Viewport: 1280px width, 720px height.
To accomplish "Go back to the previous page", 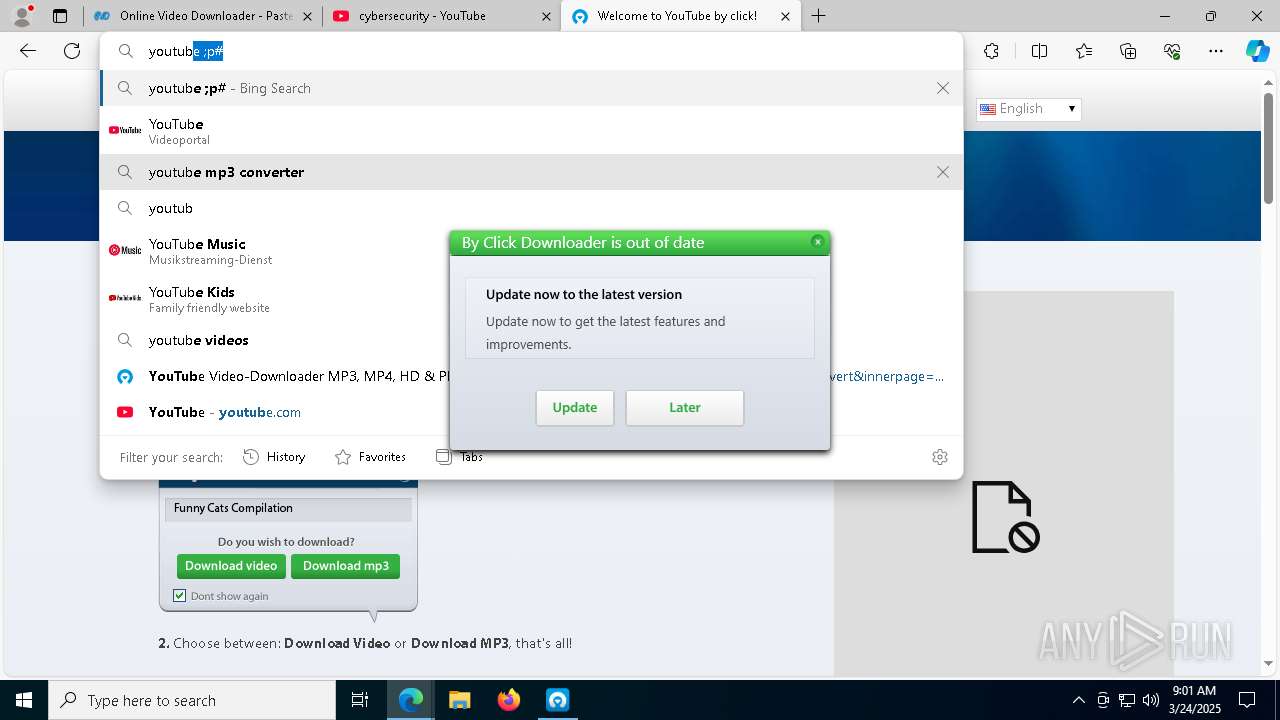I will point(28,51).
